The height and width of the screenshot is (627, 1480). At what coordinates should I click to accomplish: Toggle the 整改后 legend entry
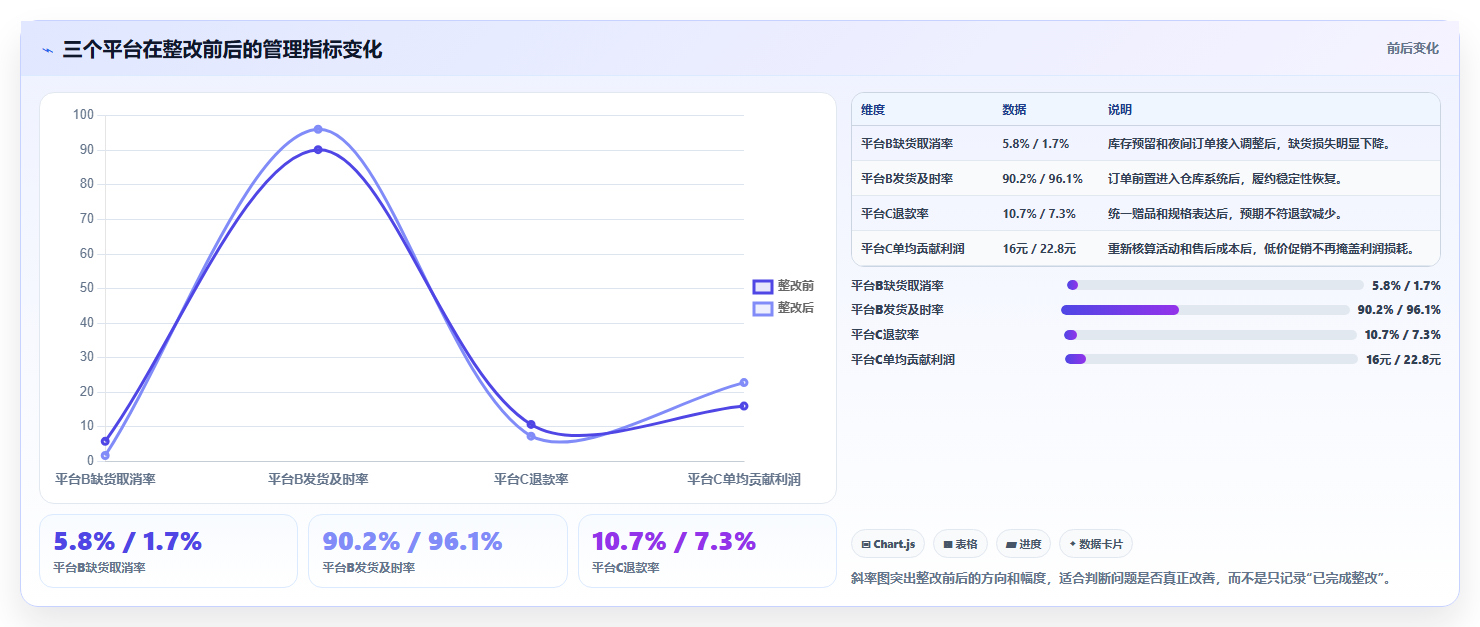coord(783,308)
